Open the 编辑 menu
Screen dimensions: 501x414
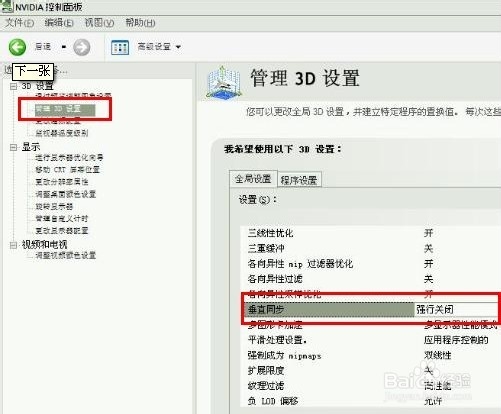59,23
